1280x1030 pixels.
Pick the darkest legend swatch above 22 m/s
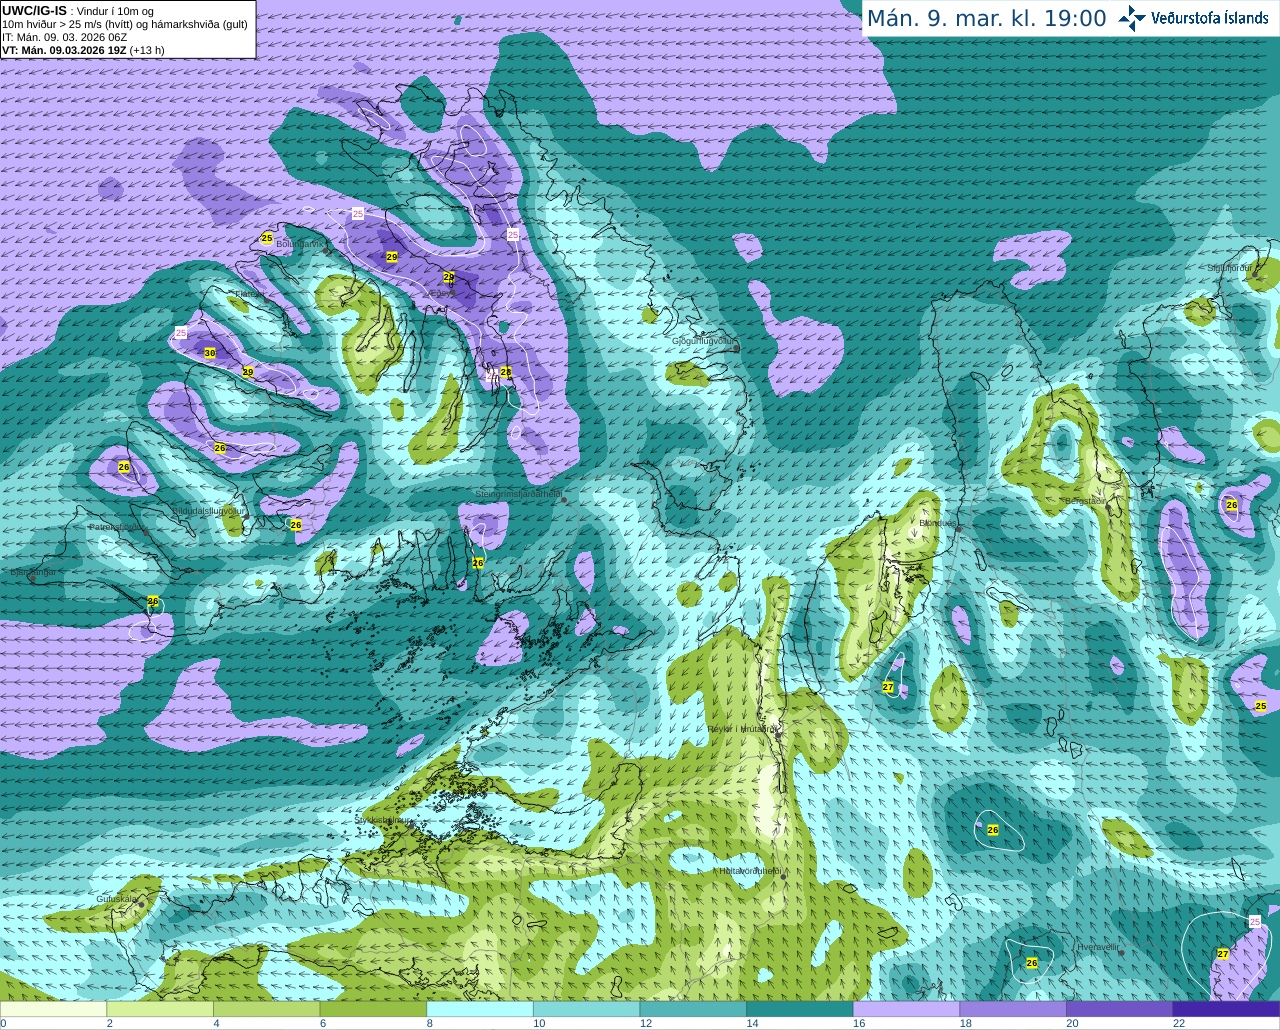pos(1226,1009)
